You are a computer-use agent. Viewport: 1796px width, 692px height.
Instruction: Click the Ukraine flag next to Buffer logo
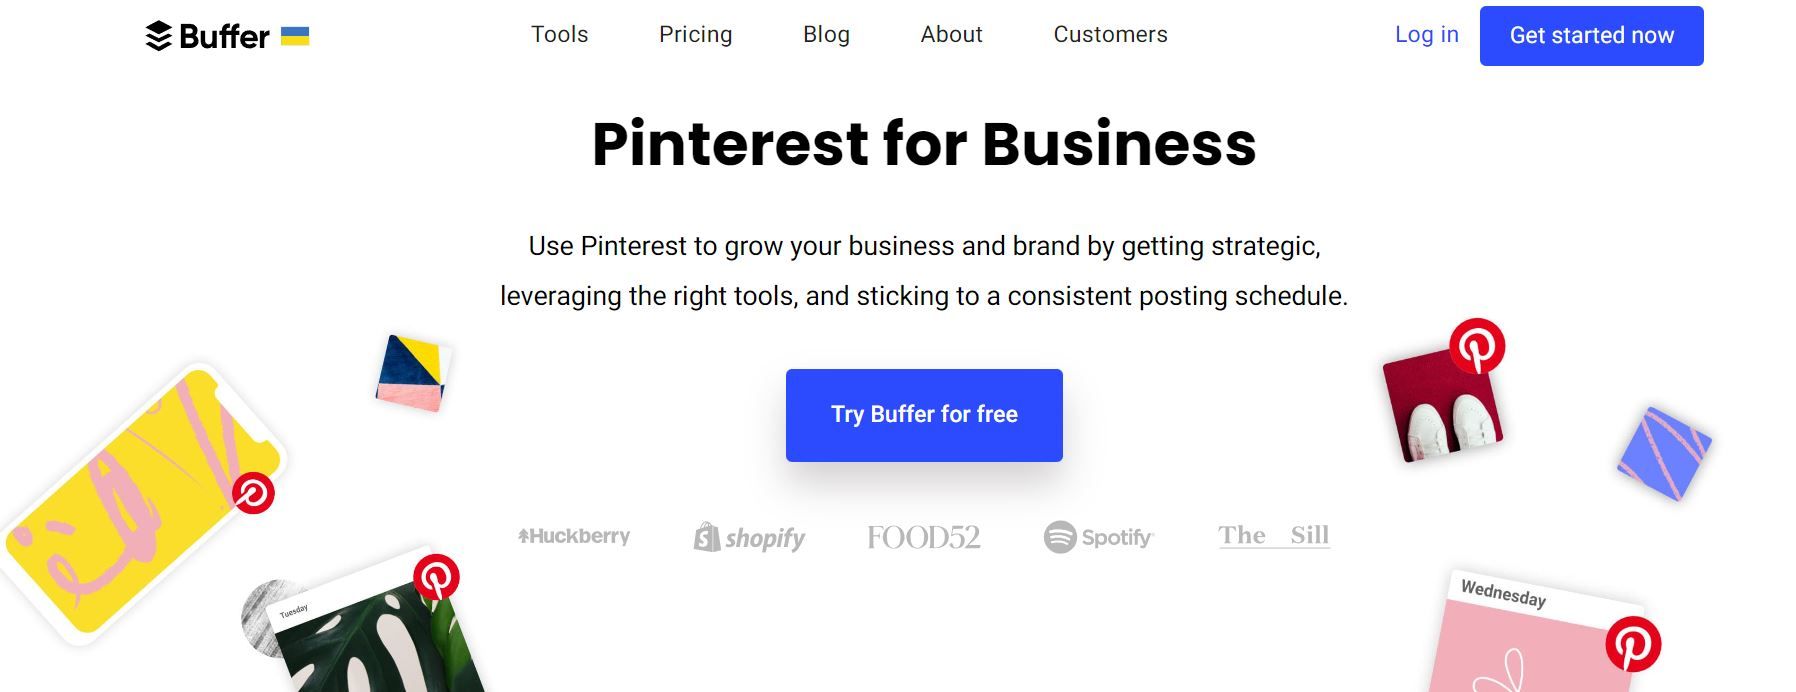[x=296, y=35]
